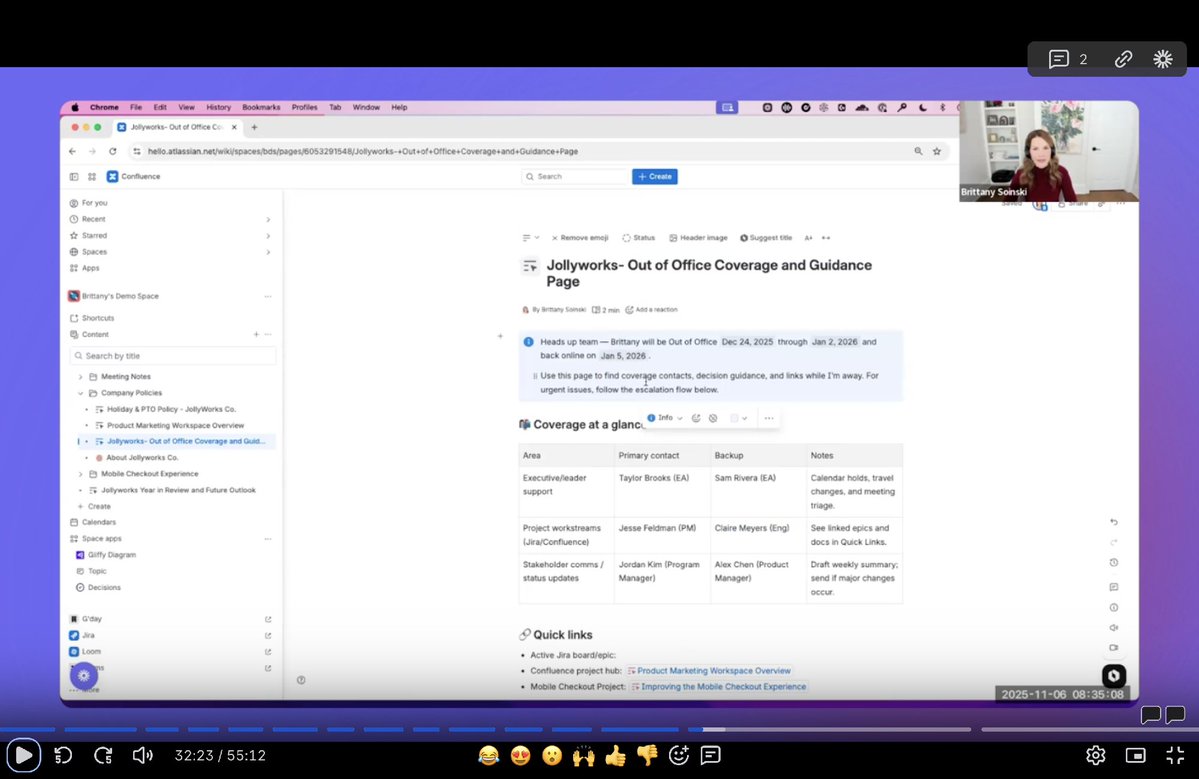
Task: Expand the Mobile Checkout Experience folder
Action: point(80,474)
